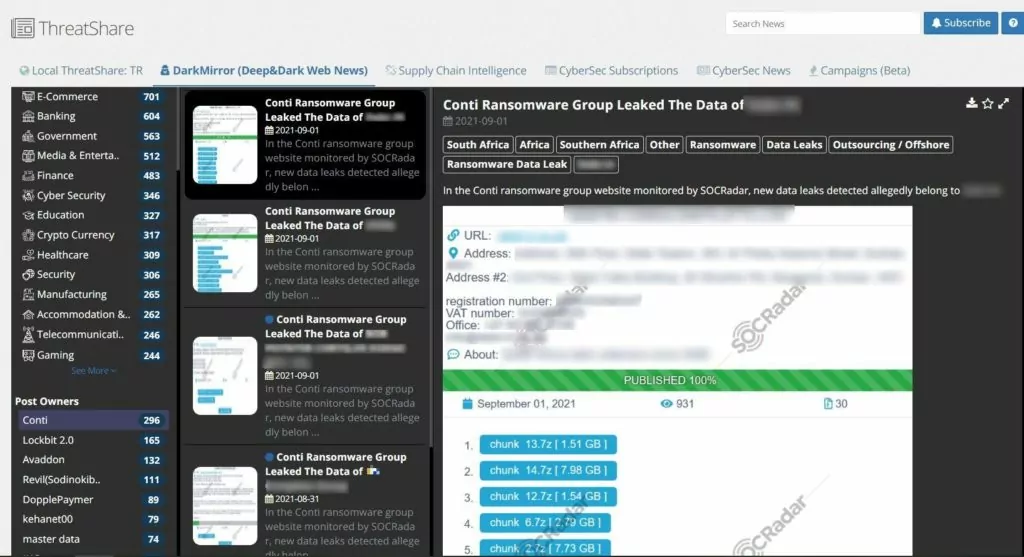
Task: Click the Address location pin icon
Action: (453, 253)
